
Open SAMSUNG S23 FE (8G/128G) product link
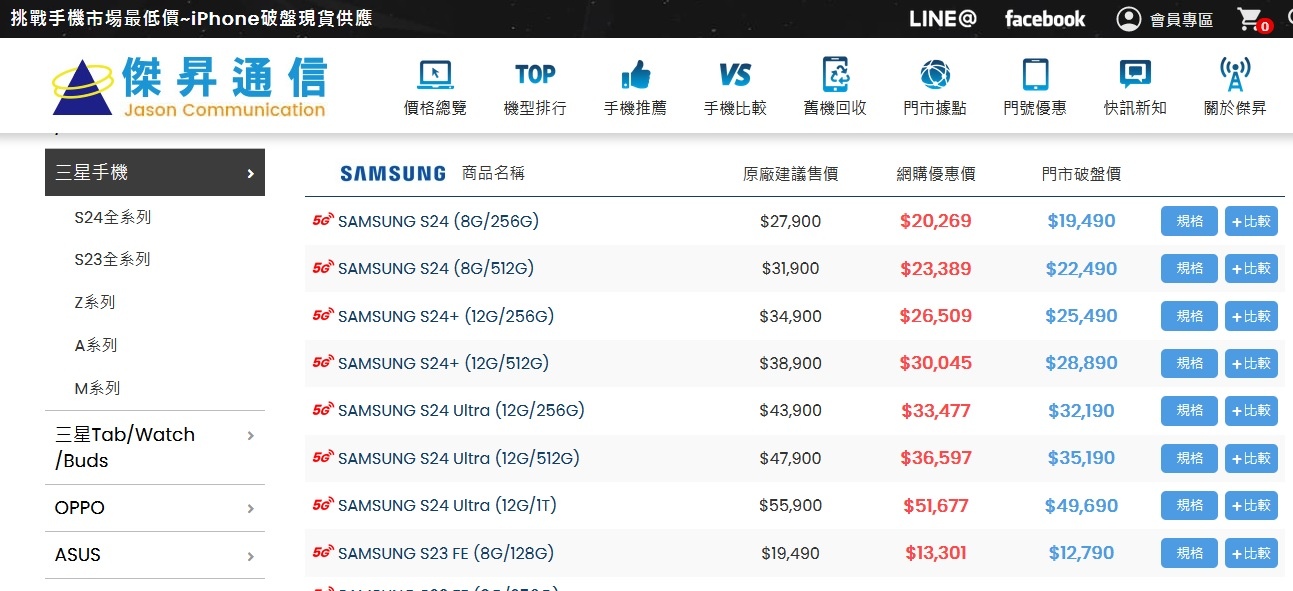pos(446,552)
